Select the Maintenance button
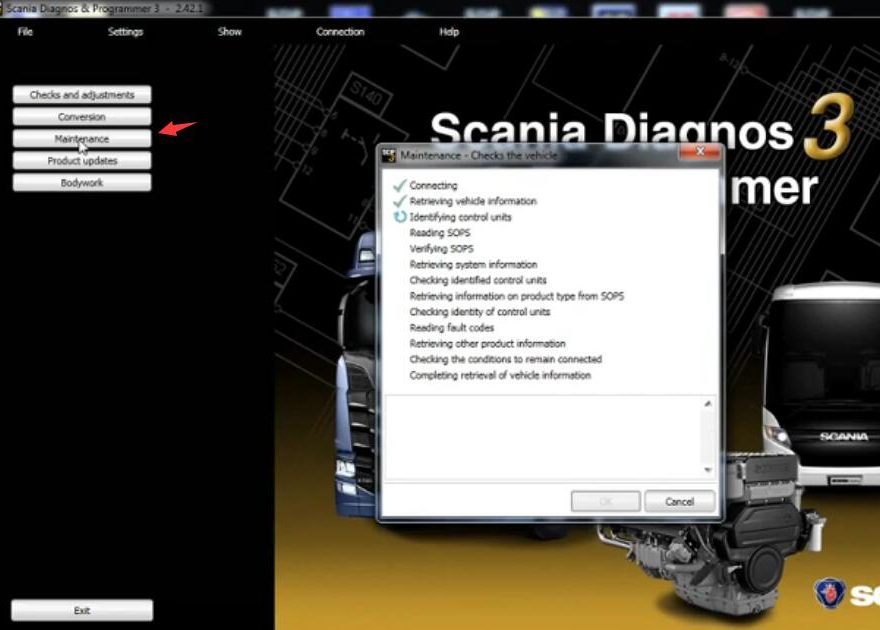This screenshot has width=880, height=630. 82,139
